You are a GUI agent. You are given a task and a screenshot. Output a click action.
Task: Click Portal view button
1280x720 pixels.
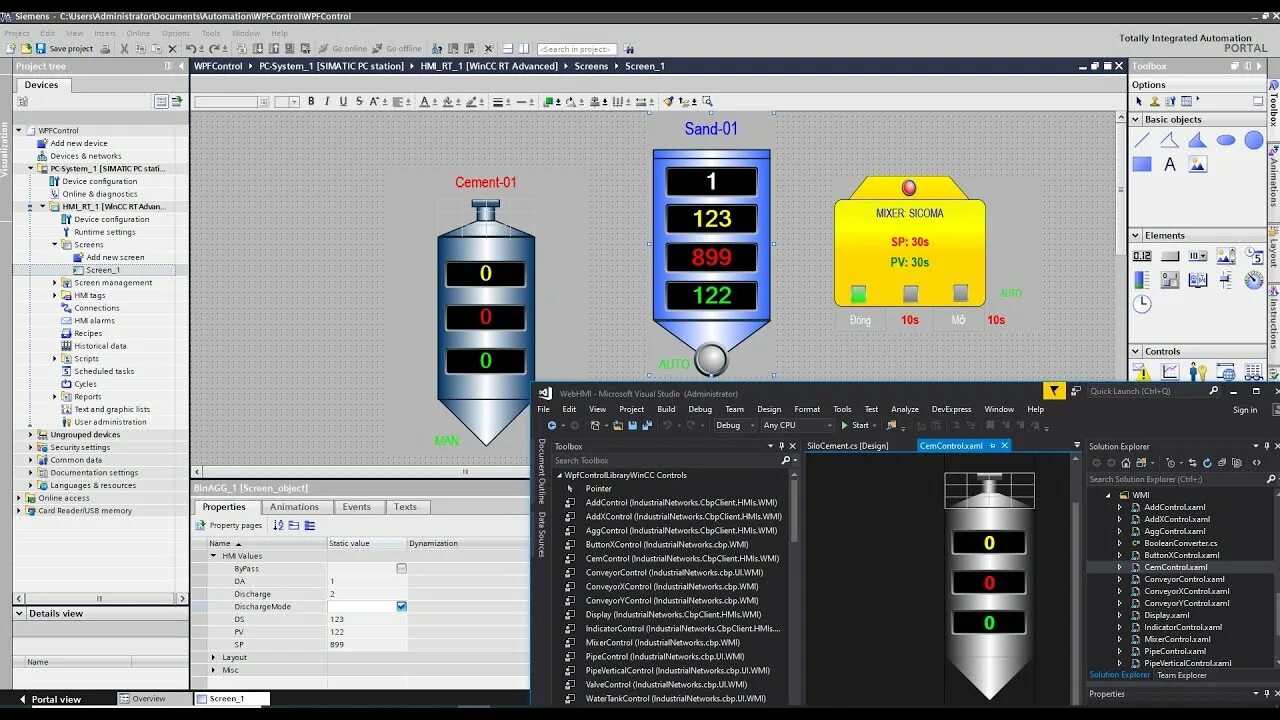coord(50,699)
